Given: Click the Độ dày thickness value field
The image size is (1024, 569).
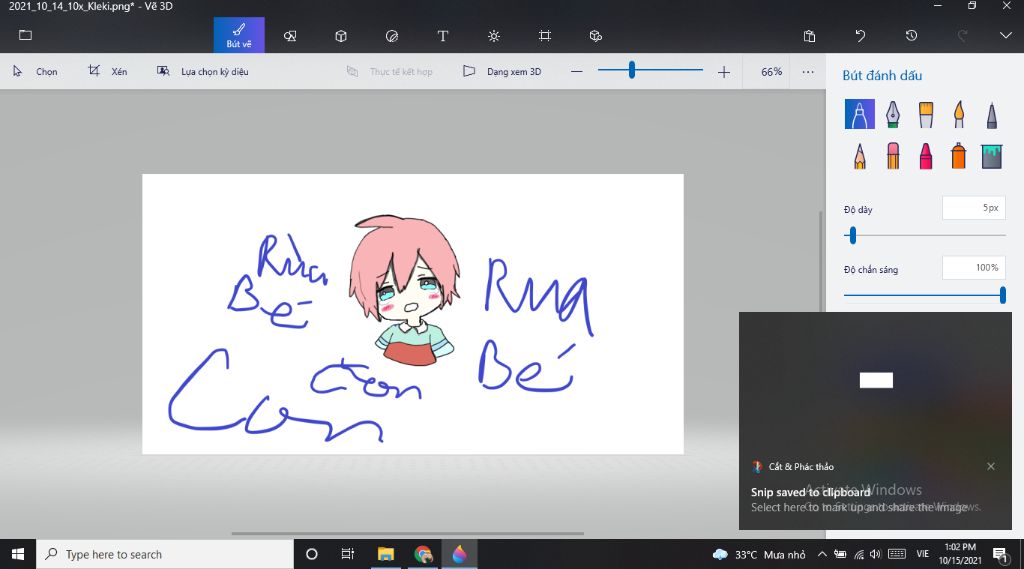Looking at the screenshot, I should point(974,208).
